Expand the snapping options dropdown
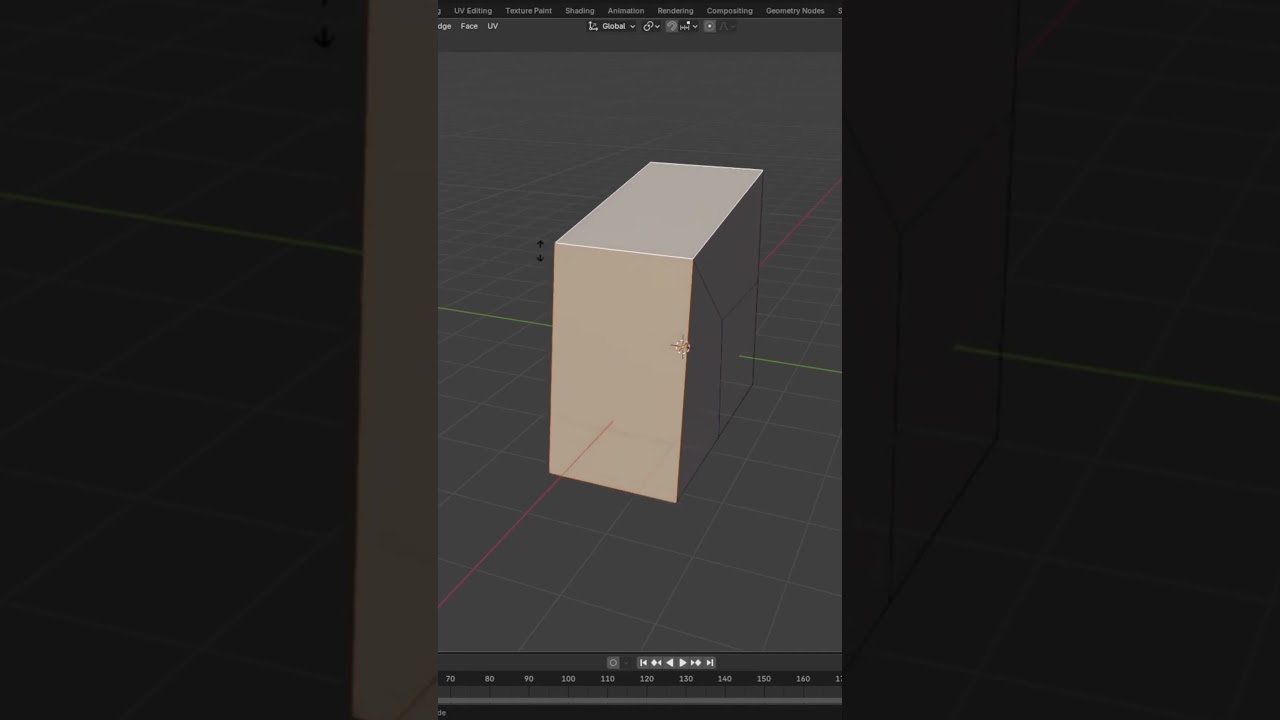1280x720 pixels. [x=689, y=26]
